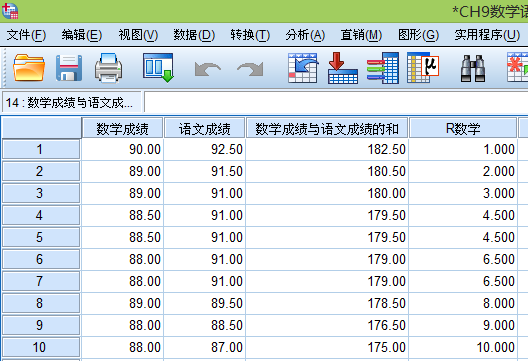This screenshot has height=361, width=528.
Task: Click cell 4.500 in row 5
Action: (463, 237)
